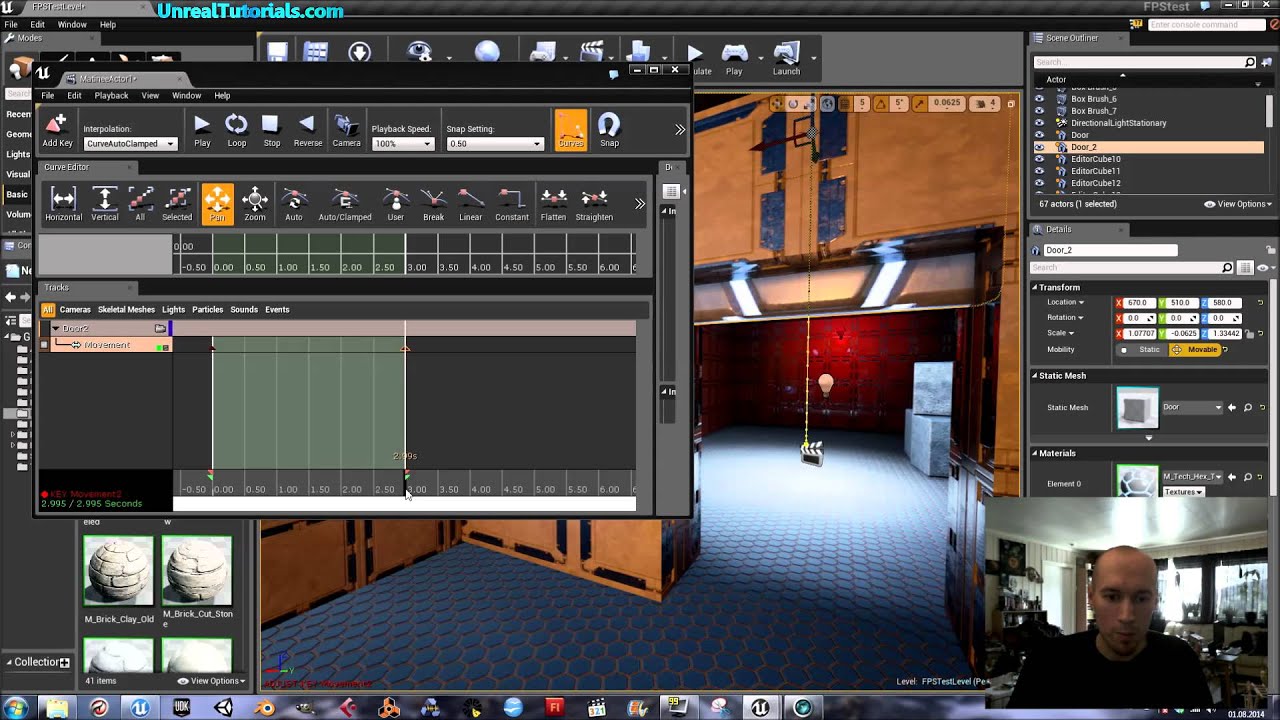Viewport: 1280px width, 720px height.
Task: Set interpolation to Constant
Action: click(x=511, y=204)
